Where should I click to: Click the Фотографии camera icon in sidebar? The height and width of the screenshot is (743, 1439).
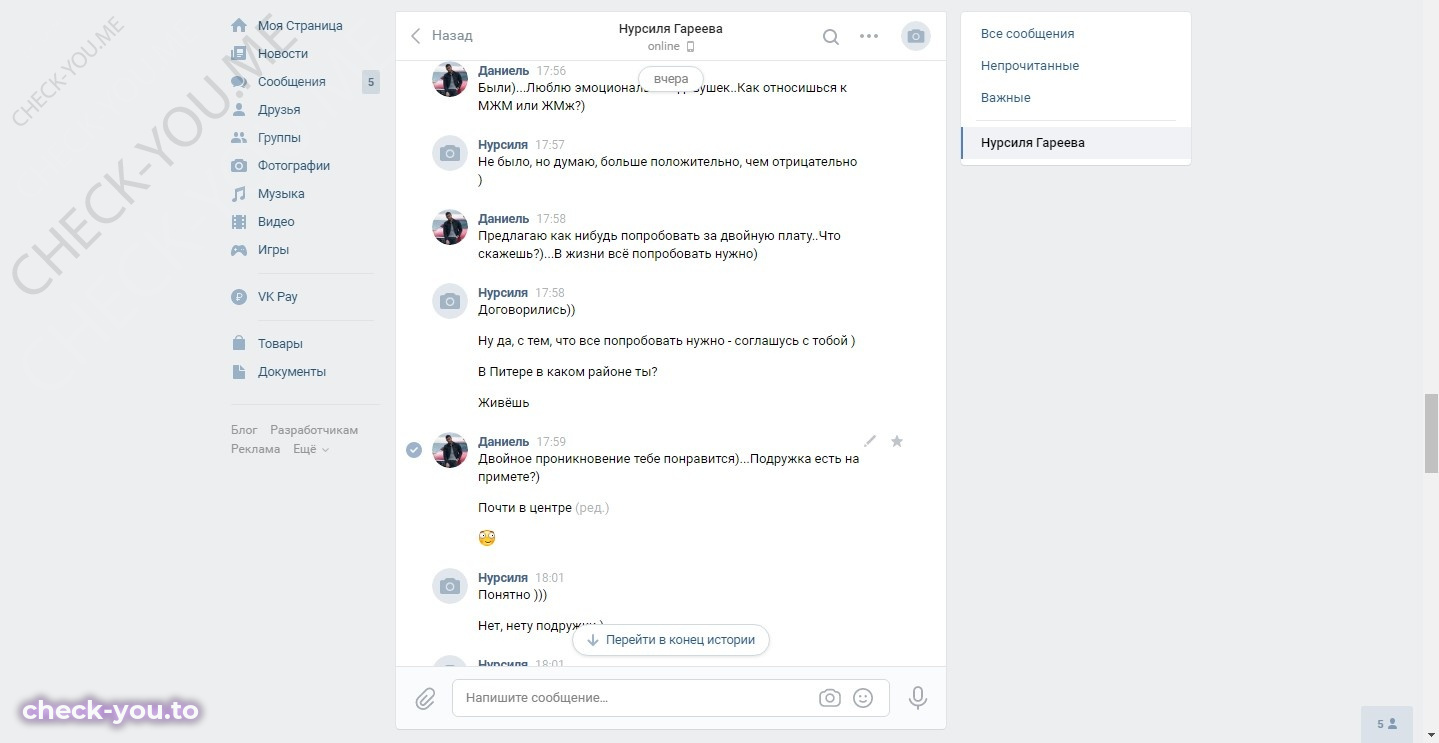pyautogui.click(x=239, y=165)
